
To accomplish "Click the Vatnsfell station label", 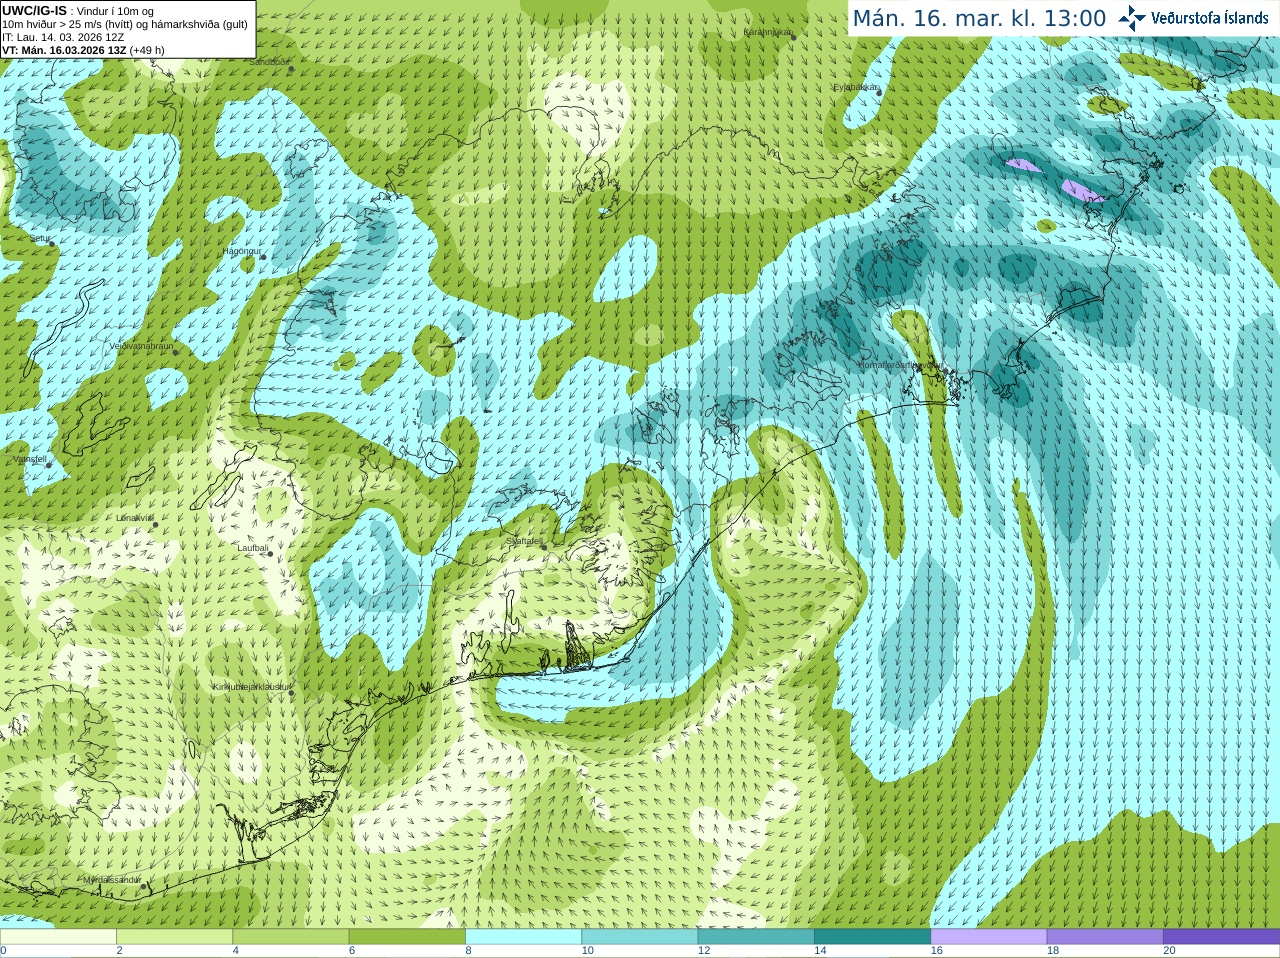I will [30, 459].
